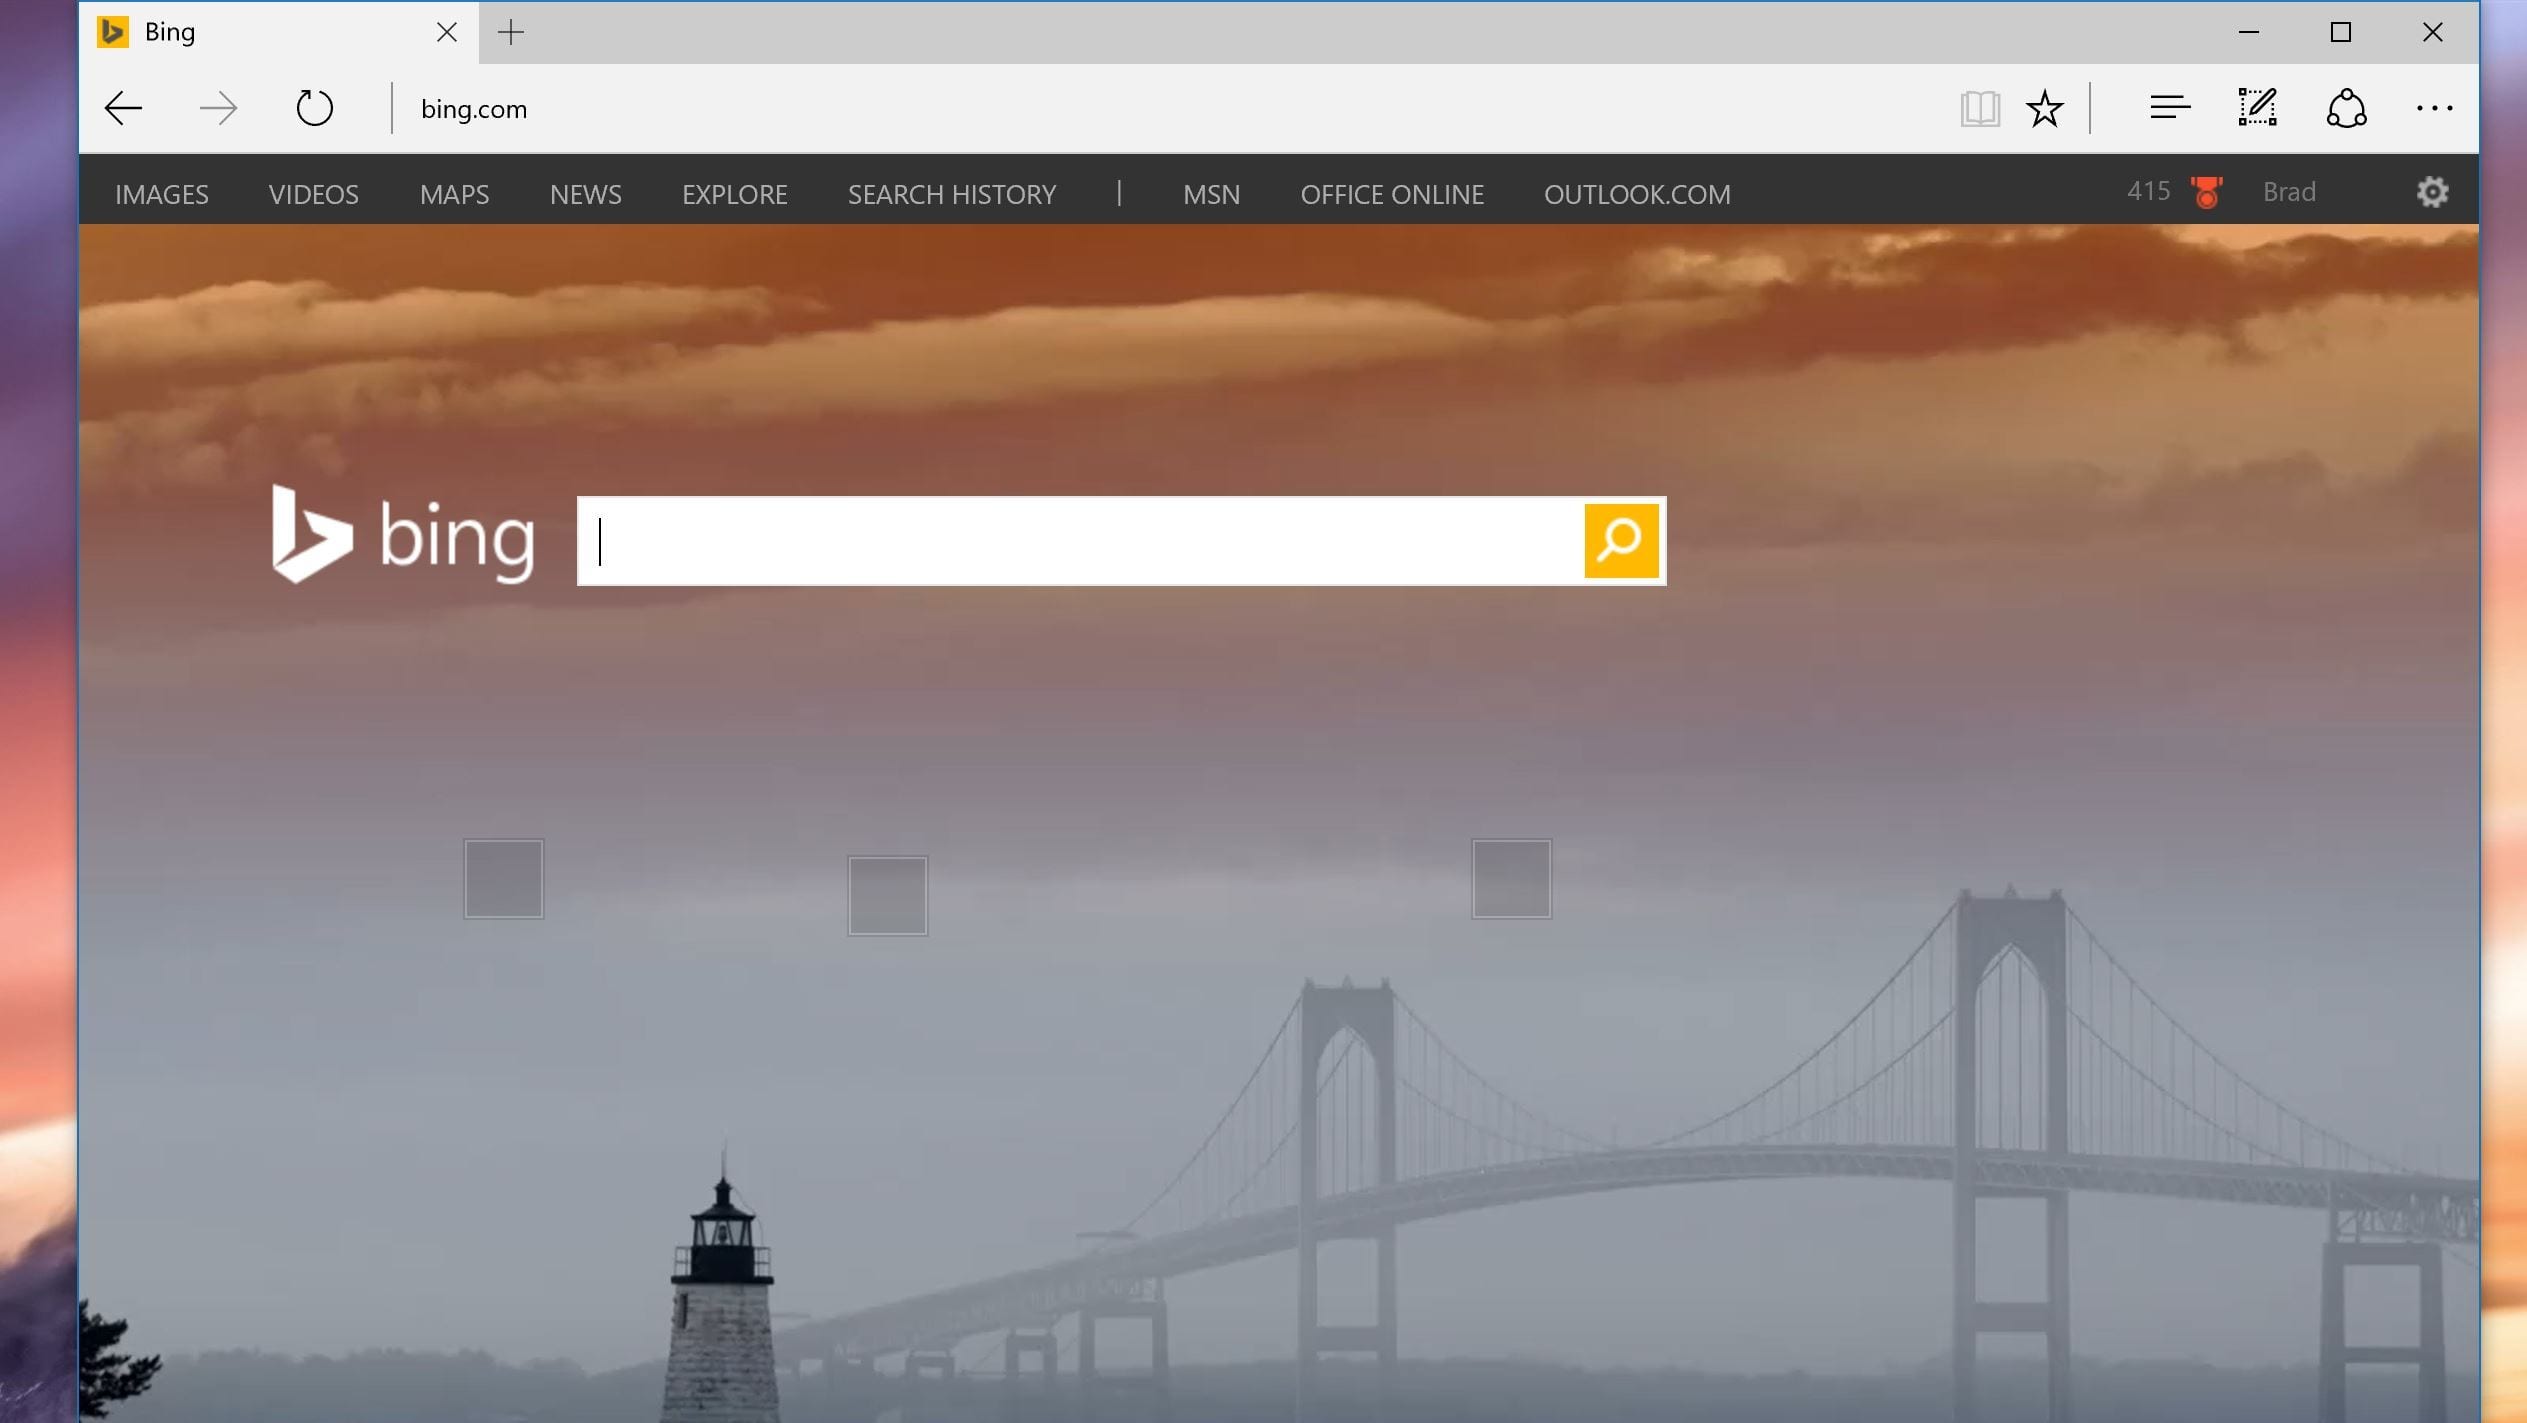Open the Hub lines icon
This screenshot has height=1423, width=2527.
click(x=2169, y=108)
